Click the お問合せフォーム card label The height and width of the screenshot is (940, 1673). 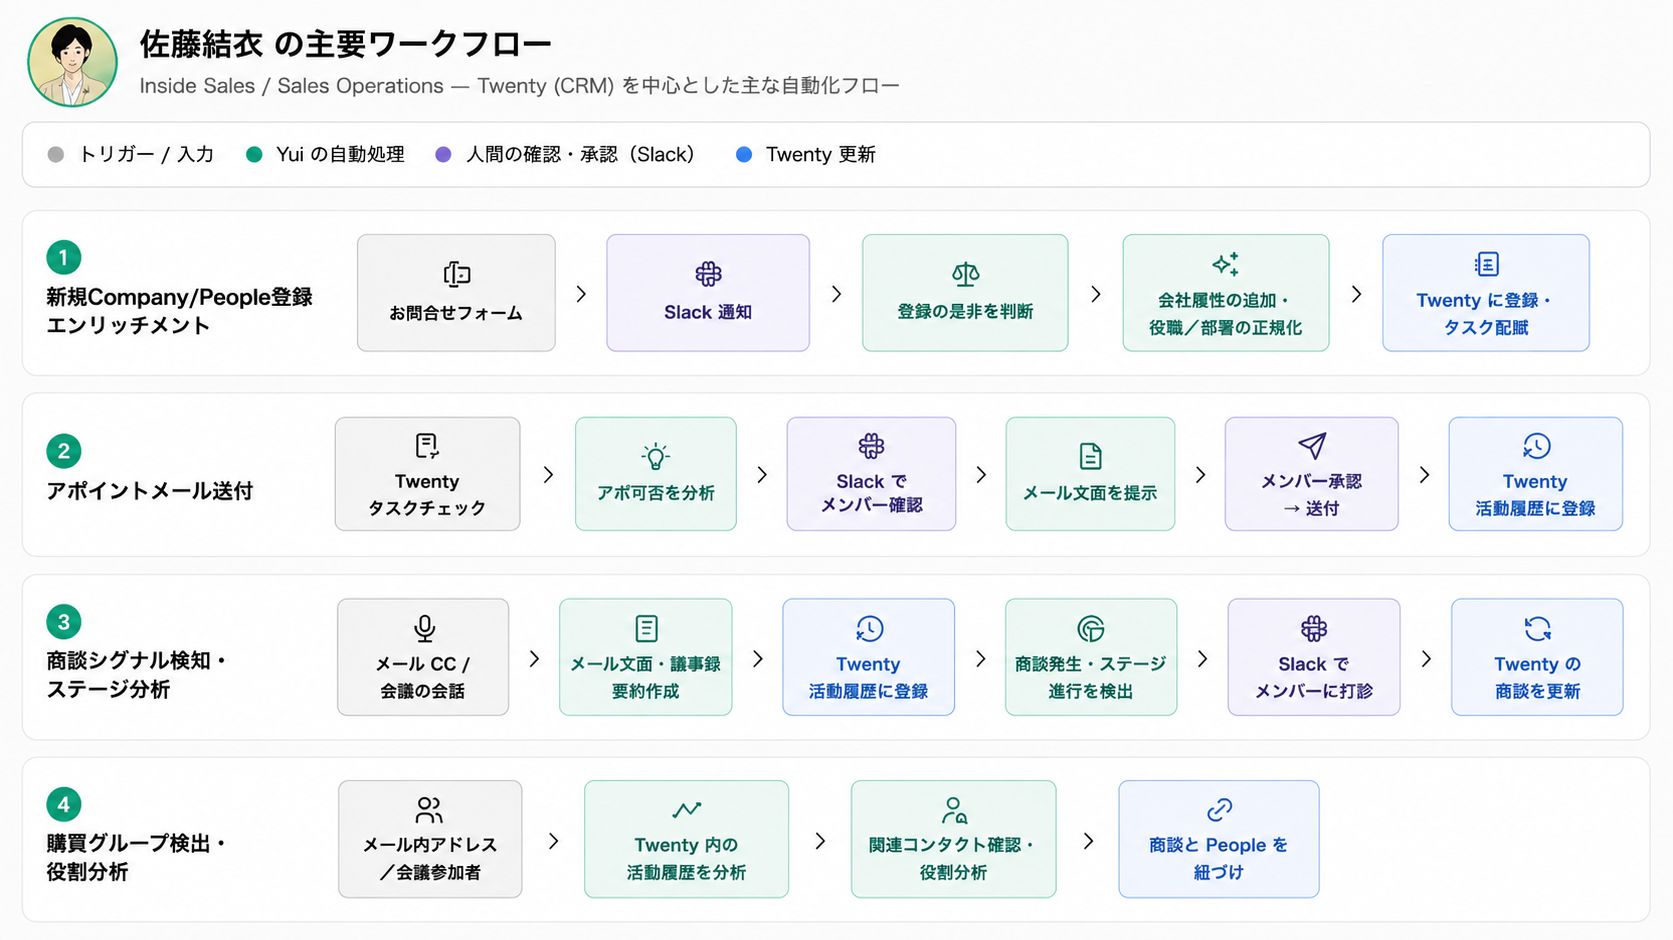(x=456, y=313)
